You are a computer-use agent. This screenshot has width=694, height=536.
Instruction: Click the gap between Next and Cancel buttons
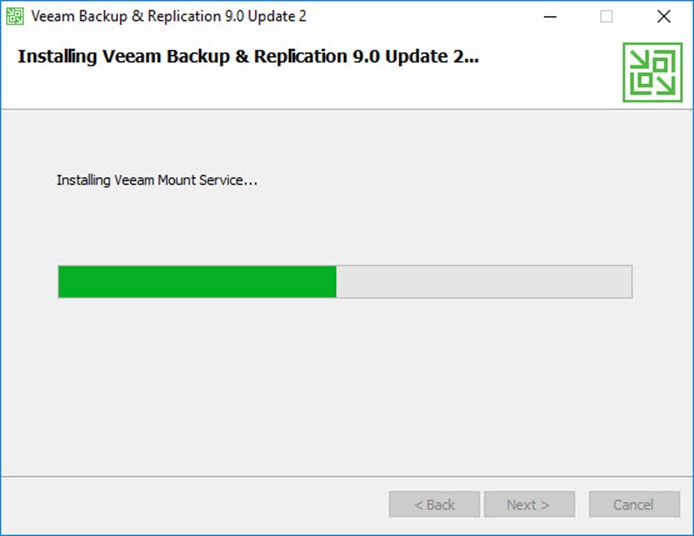pos(582,504)
